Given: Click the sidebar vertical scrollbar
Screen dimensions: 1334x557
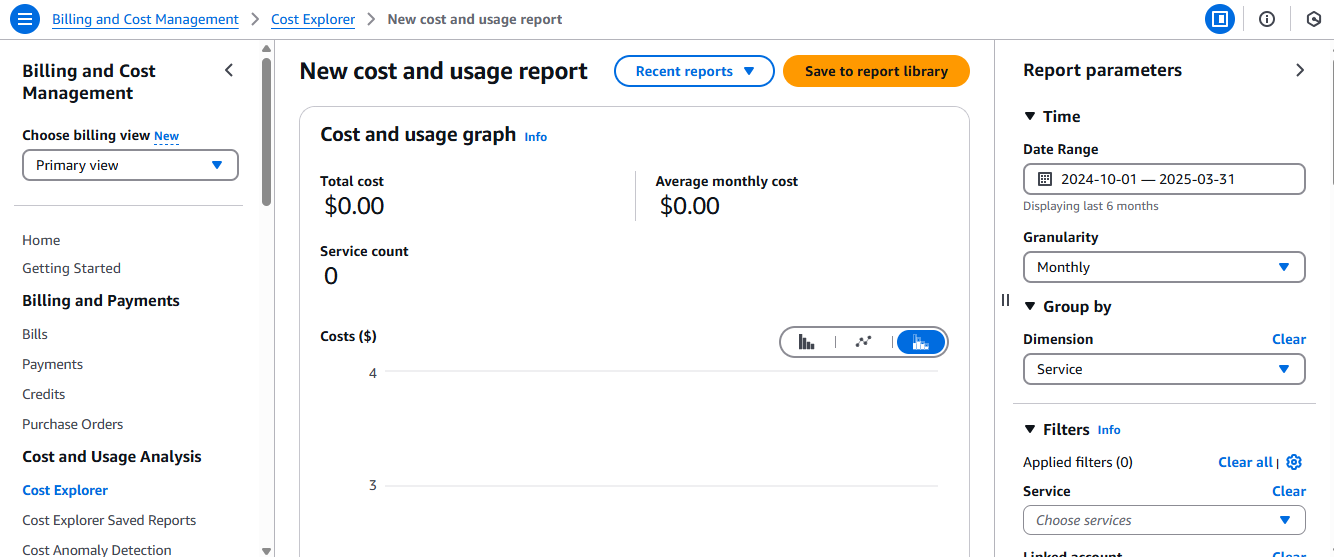Looking at the screenshot, I should click(266, 130).
